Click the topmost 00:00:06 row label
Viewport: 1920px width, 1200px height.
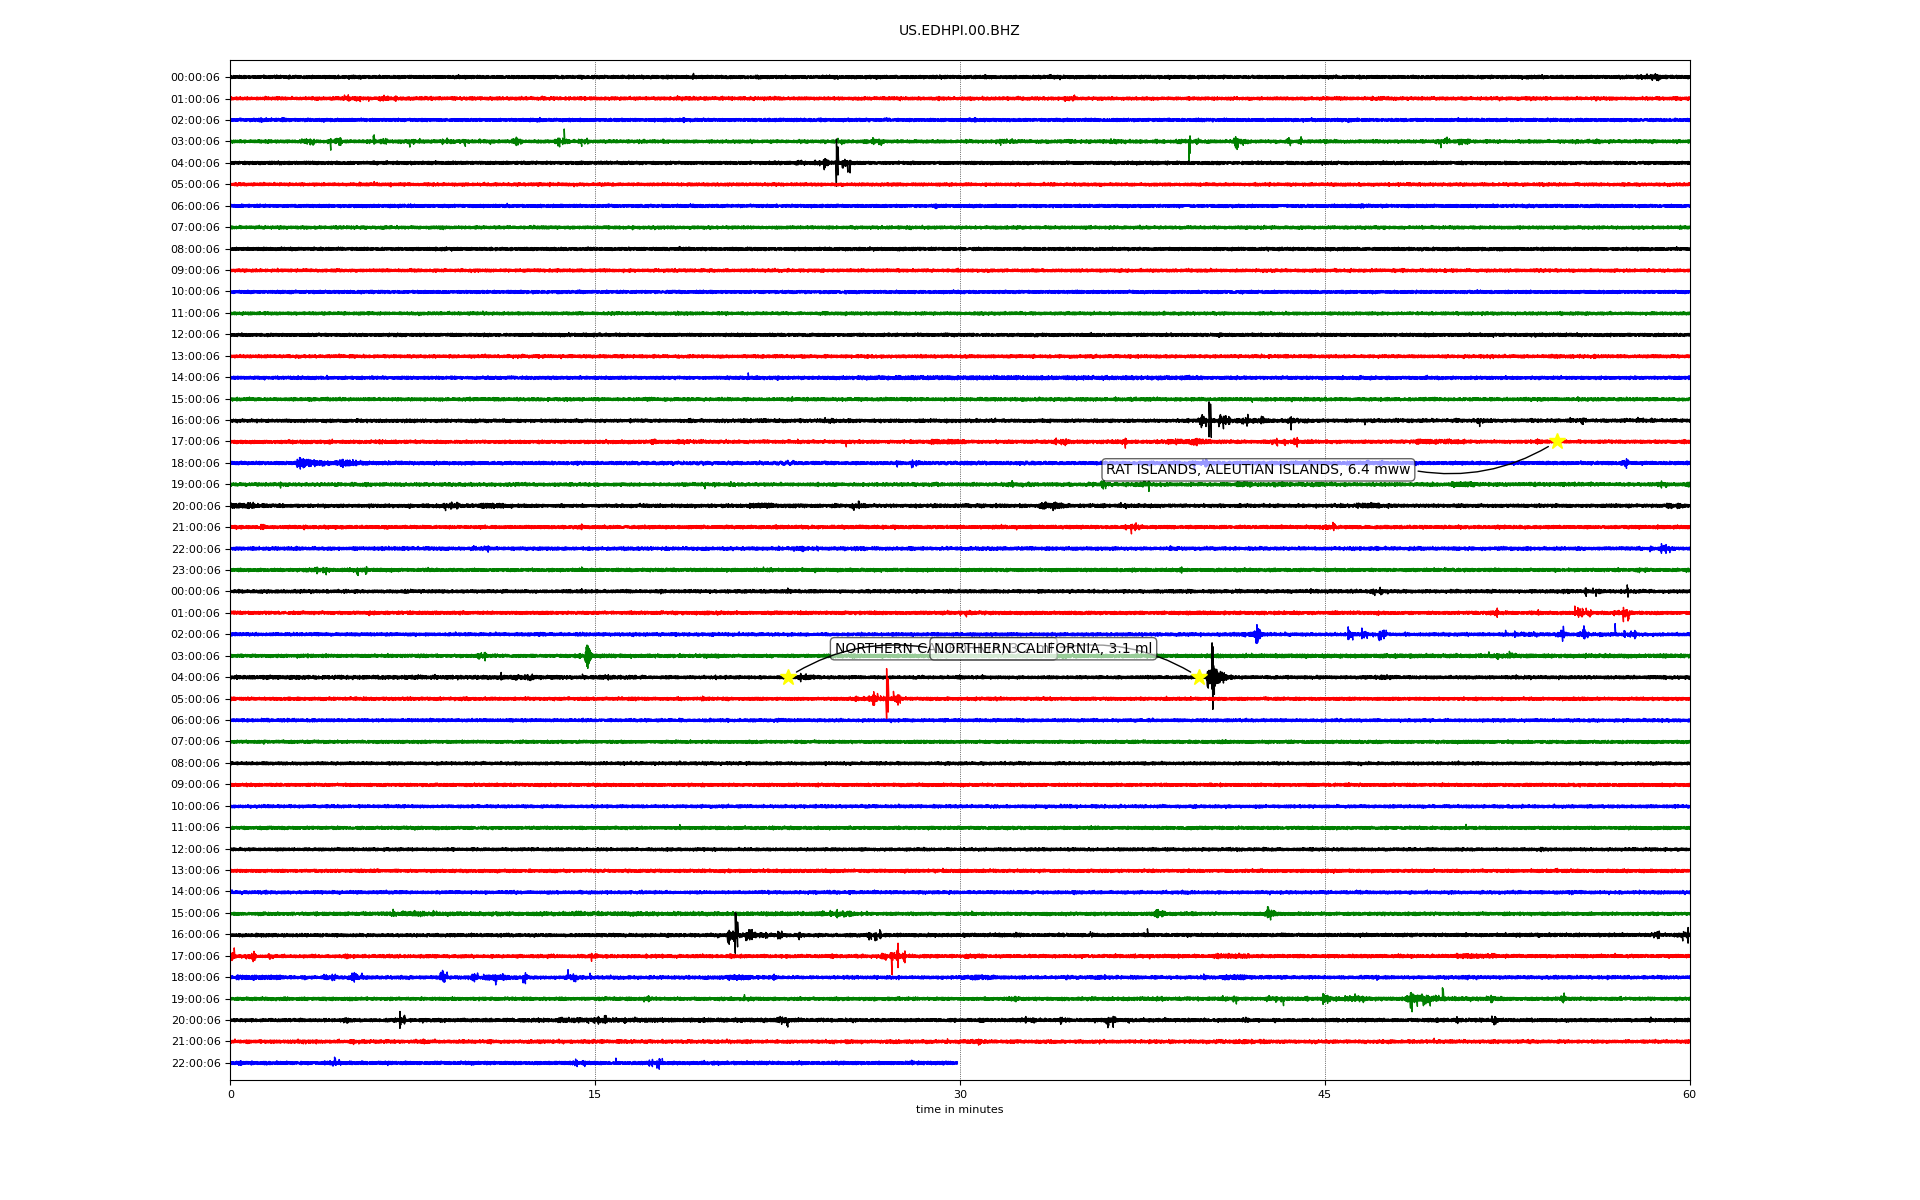coord(195,77)
